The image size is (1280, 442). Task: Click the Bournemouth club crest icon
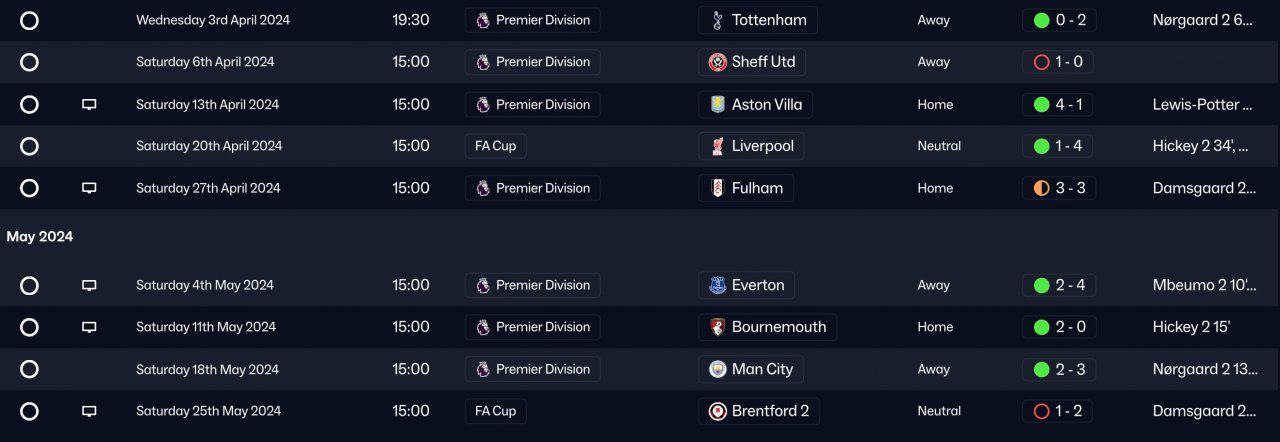click(717, 327)
